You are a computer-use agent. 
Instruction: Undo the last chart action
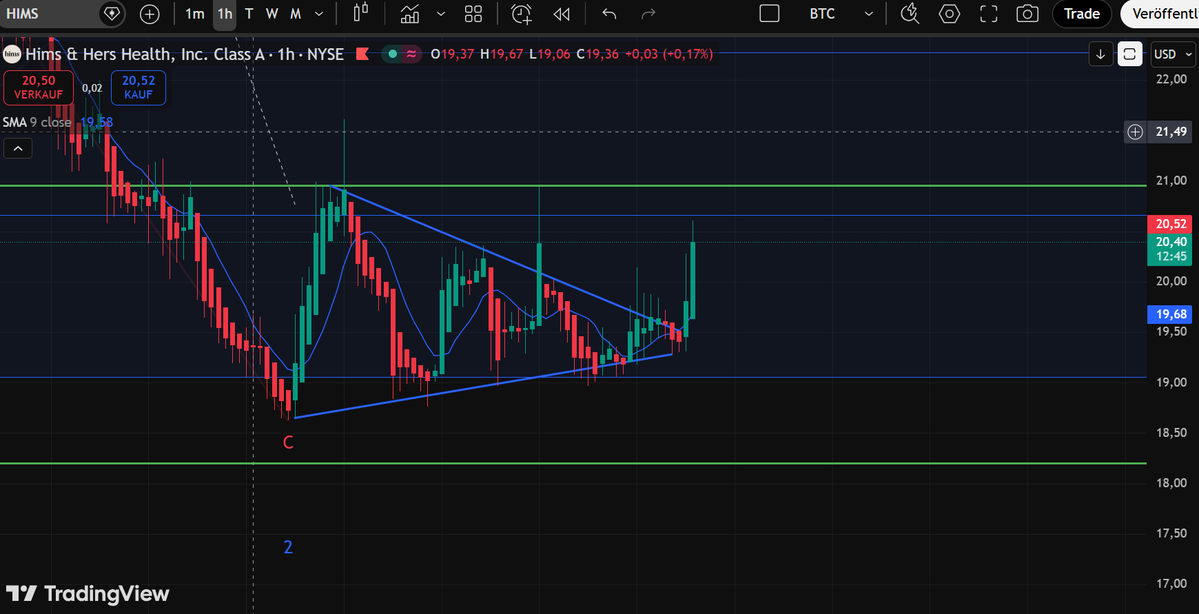(609, 14)
